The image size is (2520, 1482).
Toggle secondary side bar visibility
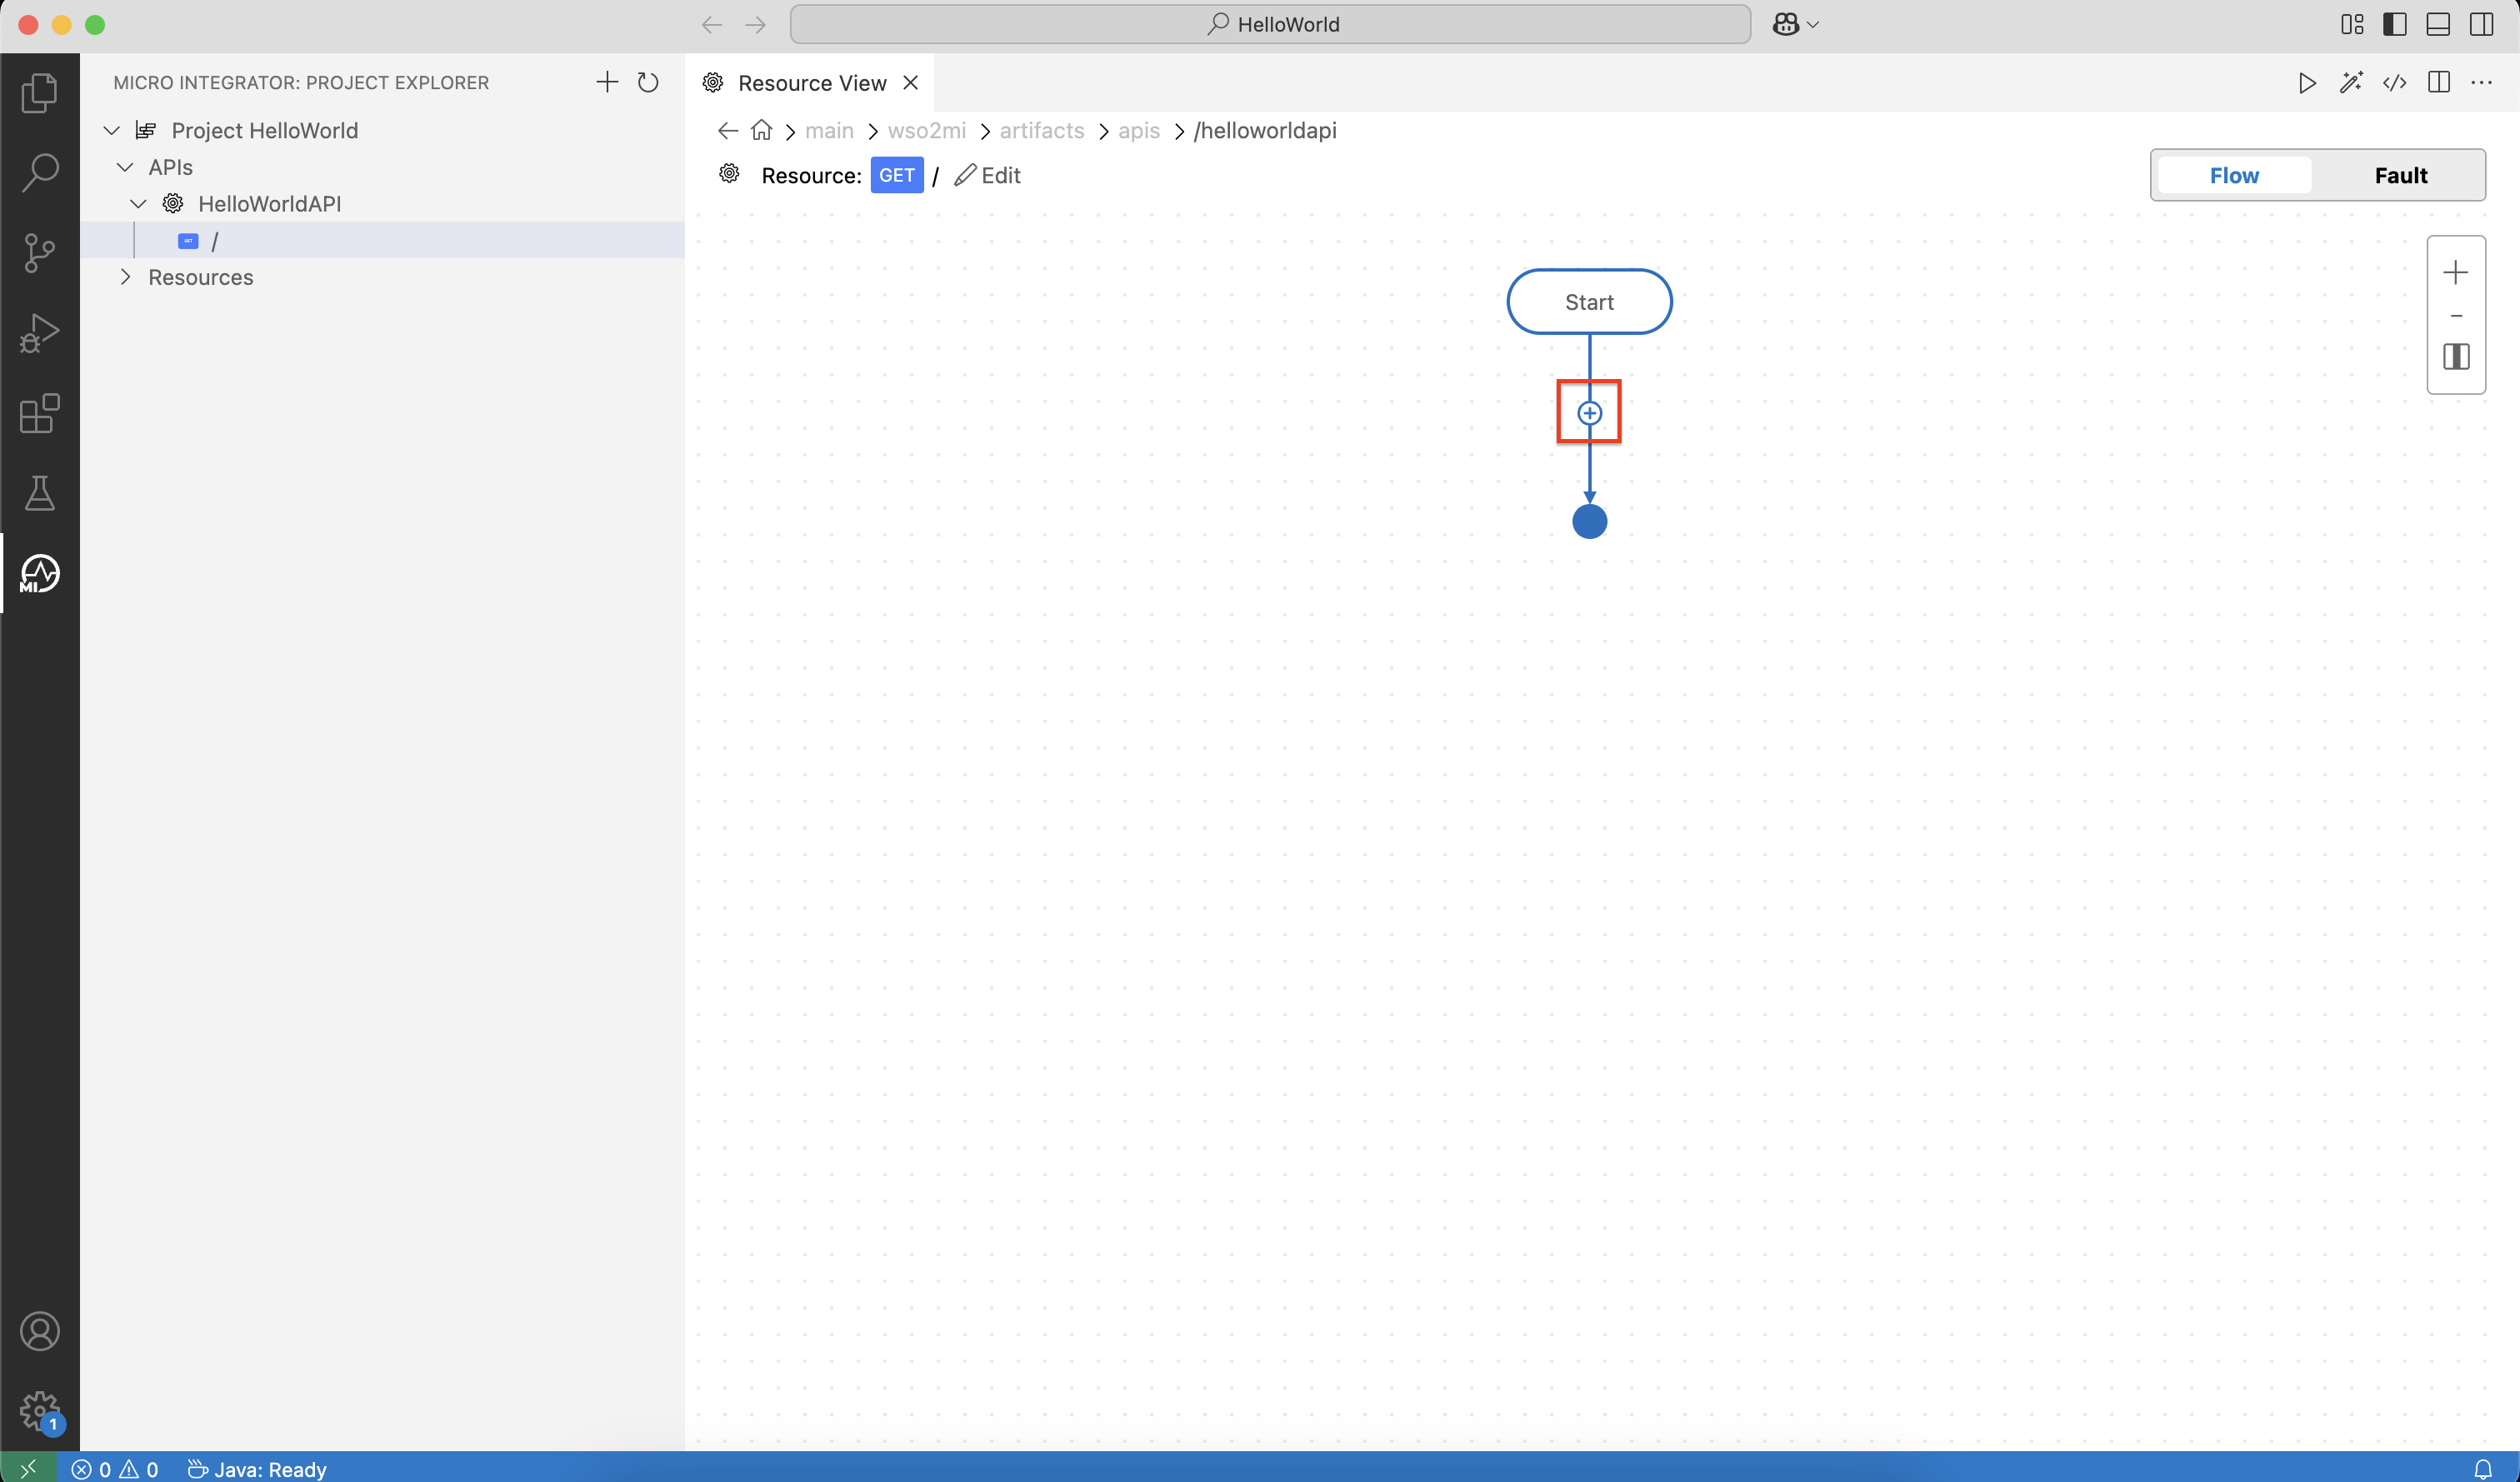2482,24
